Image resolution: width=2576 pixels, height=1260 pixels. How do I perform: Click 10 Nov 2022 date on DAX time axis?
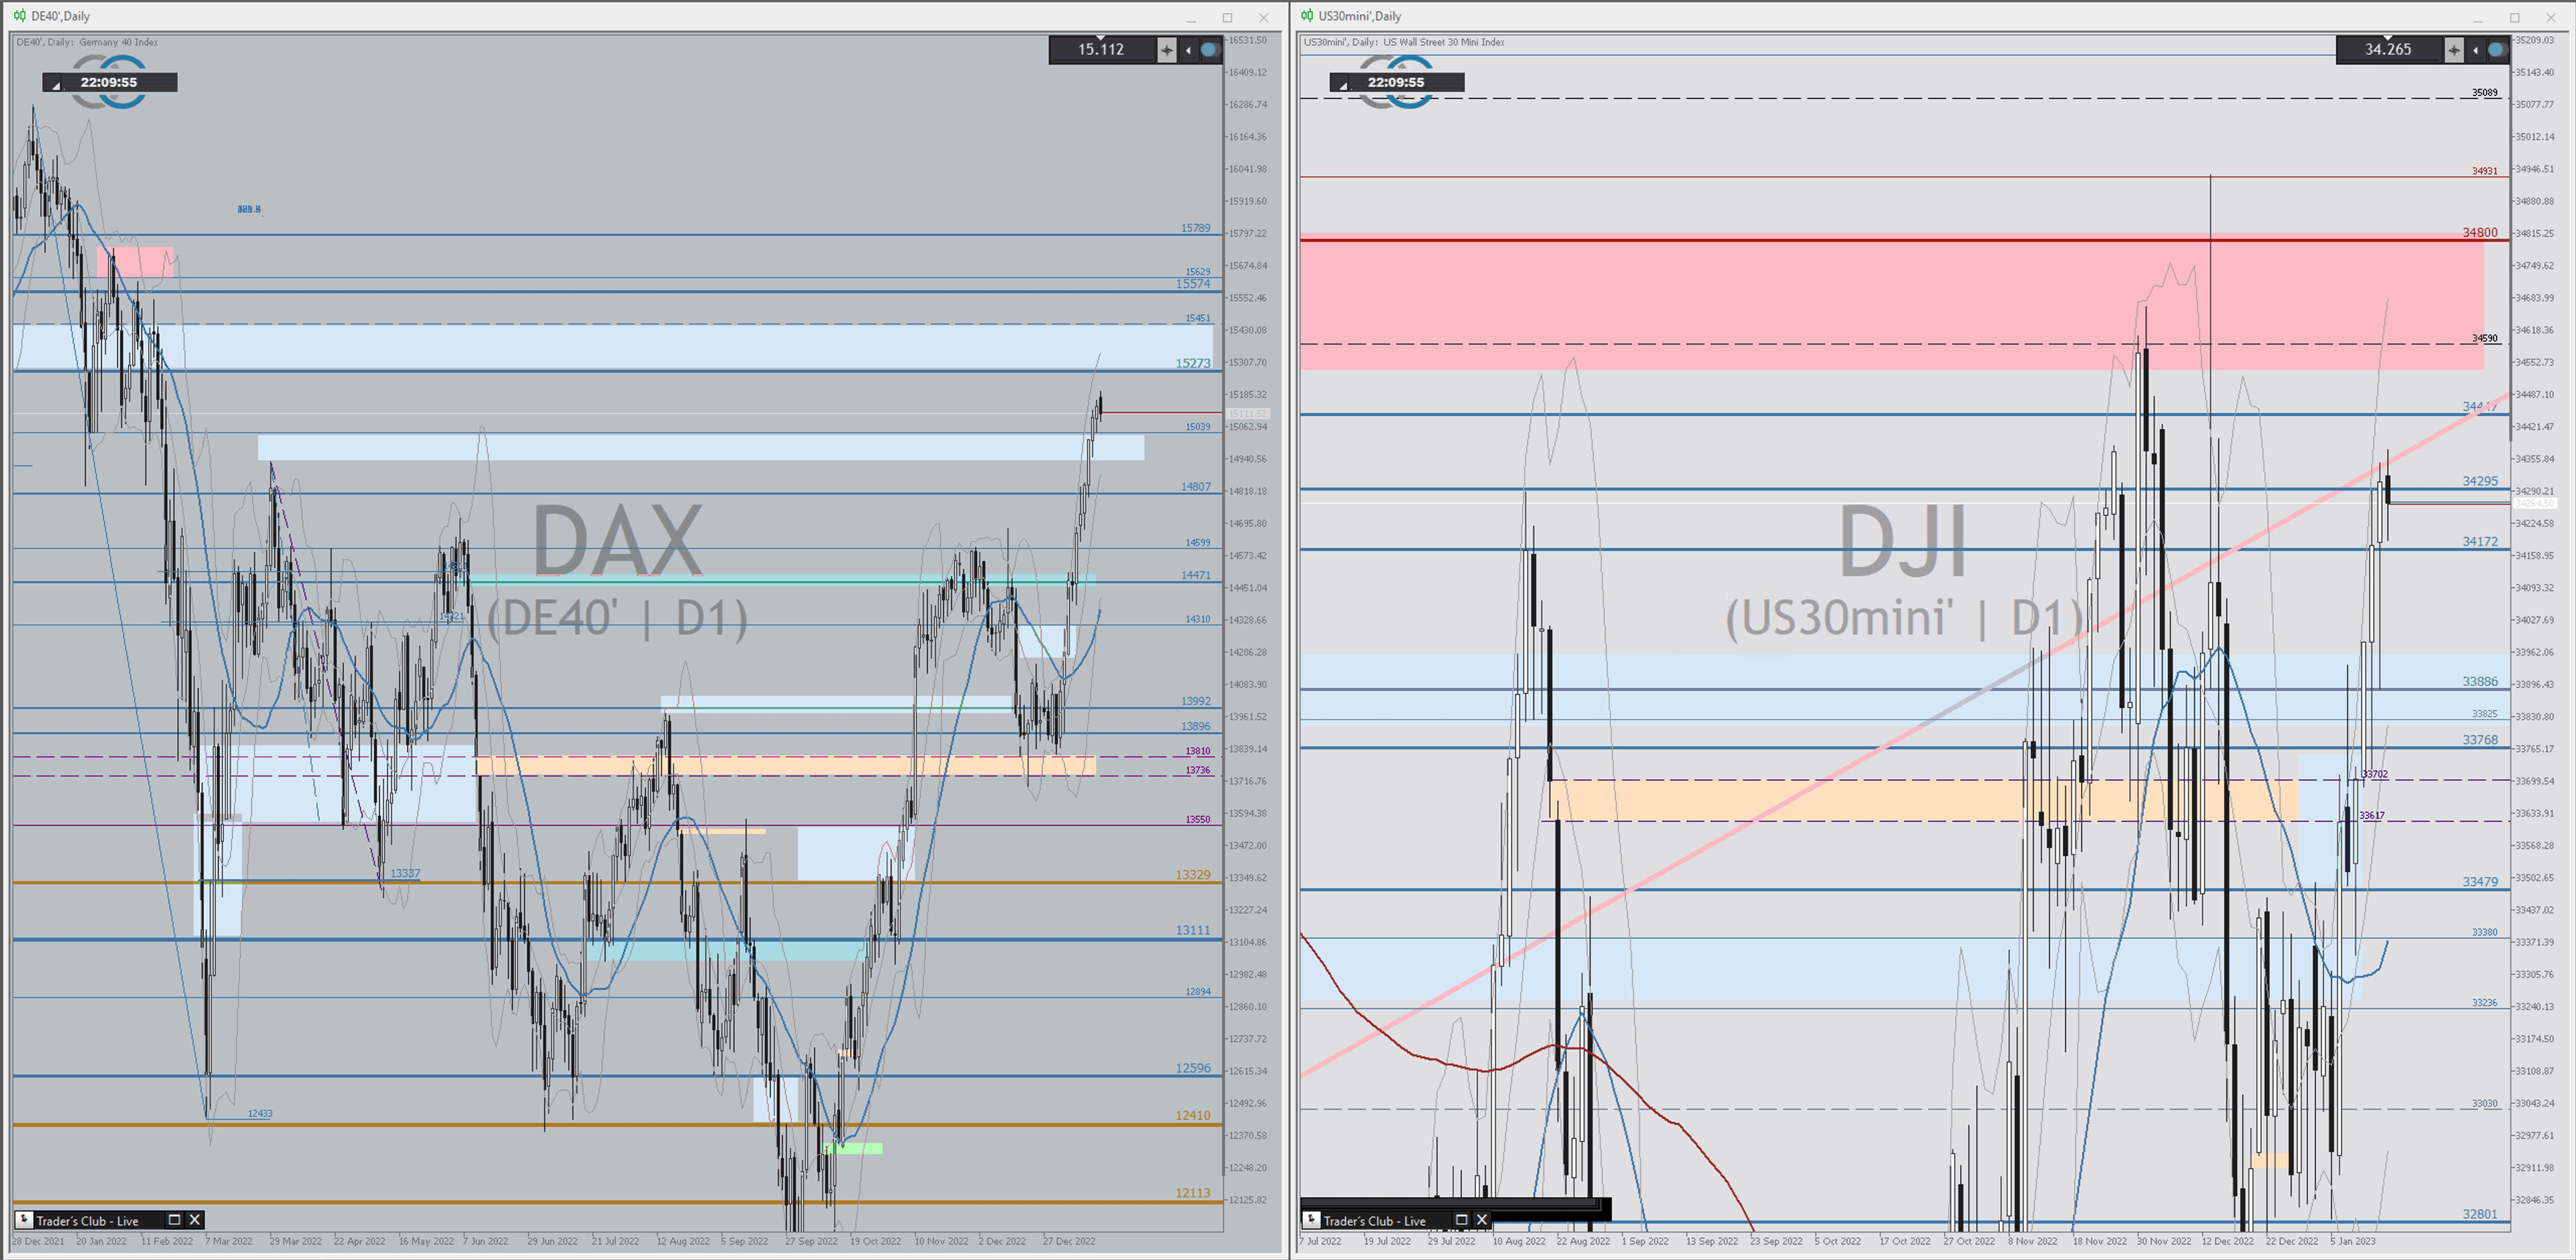(941, 1241)
